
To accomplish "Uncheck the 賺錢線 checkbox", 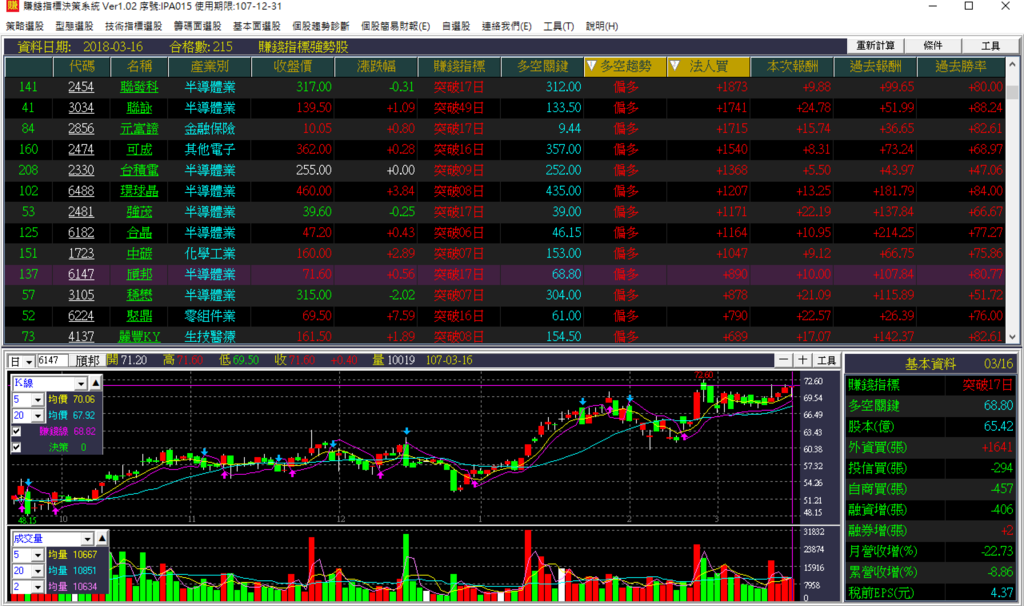I will pos(16,431).
